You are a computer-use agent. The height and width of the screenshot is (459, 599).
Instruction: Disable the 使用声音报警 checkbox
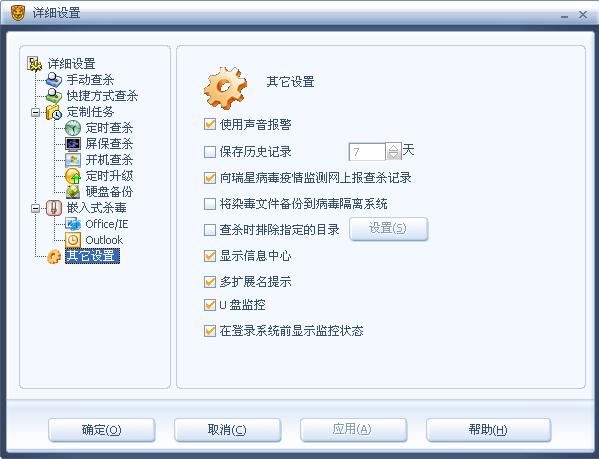pyautogui.click(x=210, y=124)
